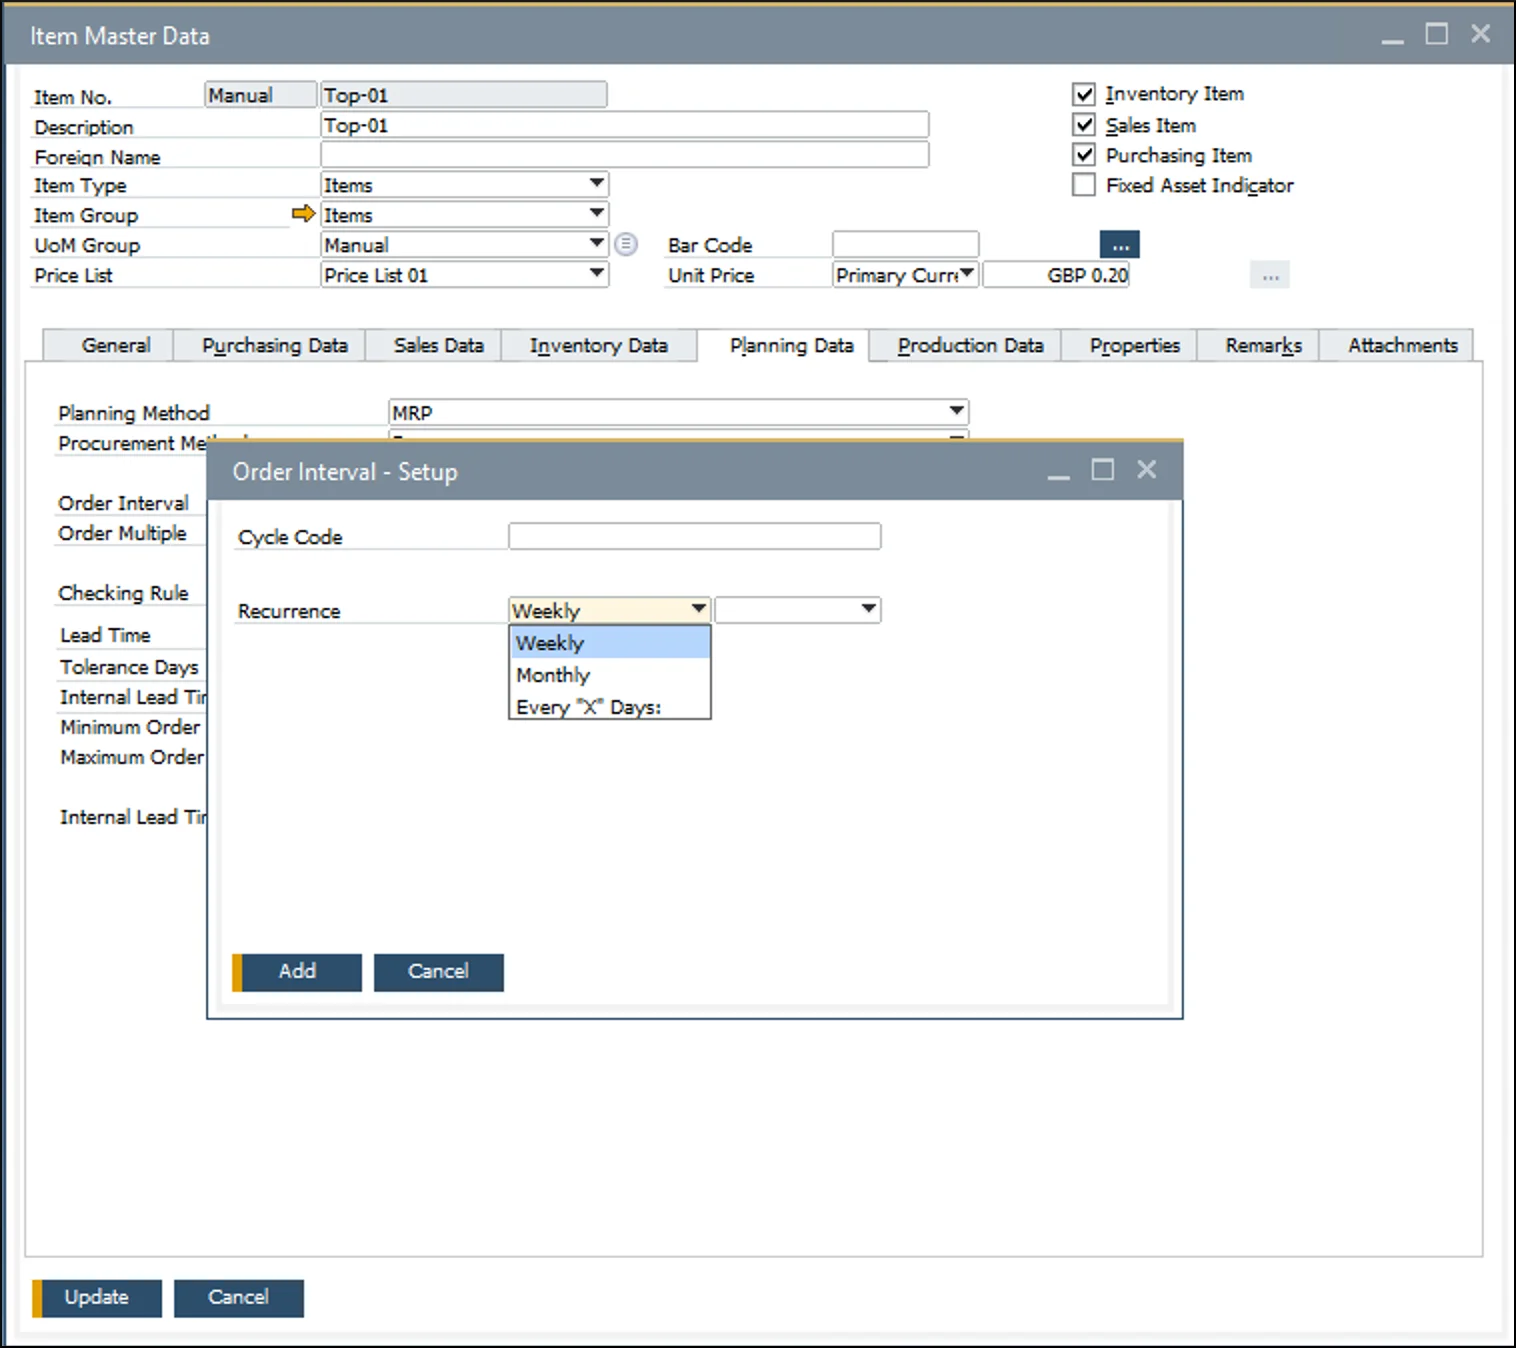Click the Update button

point(97,1298)
